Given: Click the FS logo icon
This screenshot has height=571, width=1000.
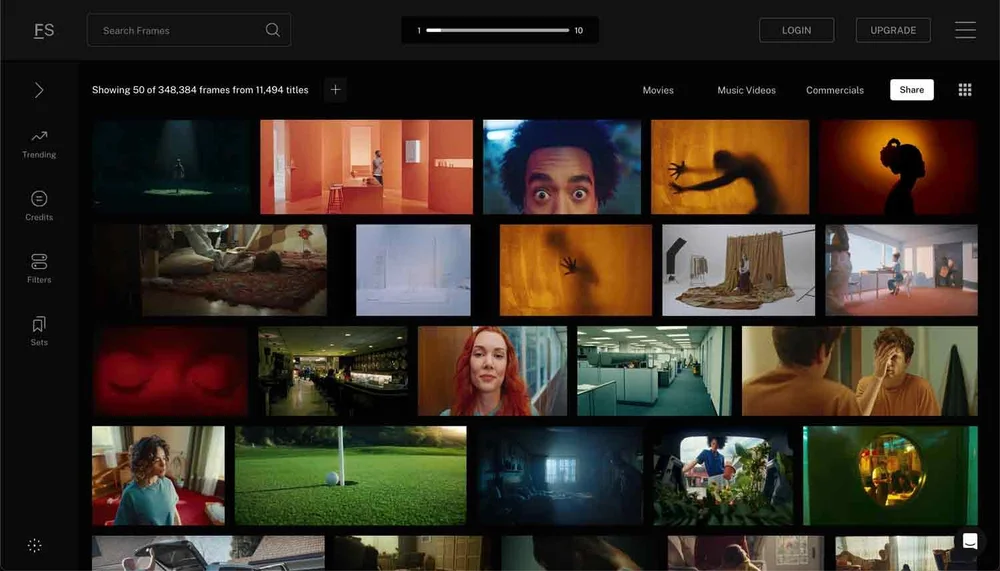Looking at the screenshot, I should (x=44, y=30).
